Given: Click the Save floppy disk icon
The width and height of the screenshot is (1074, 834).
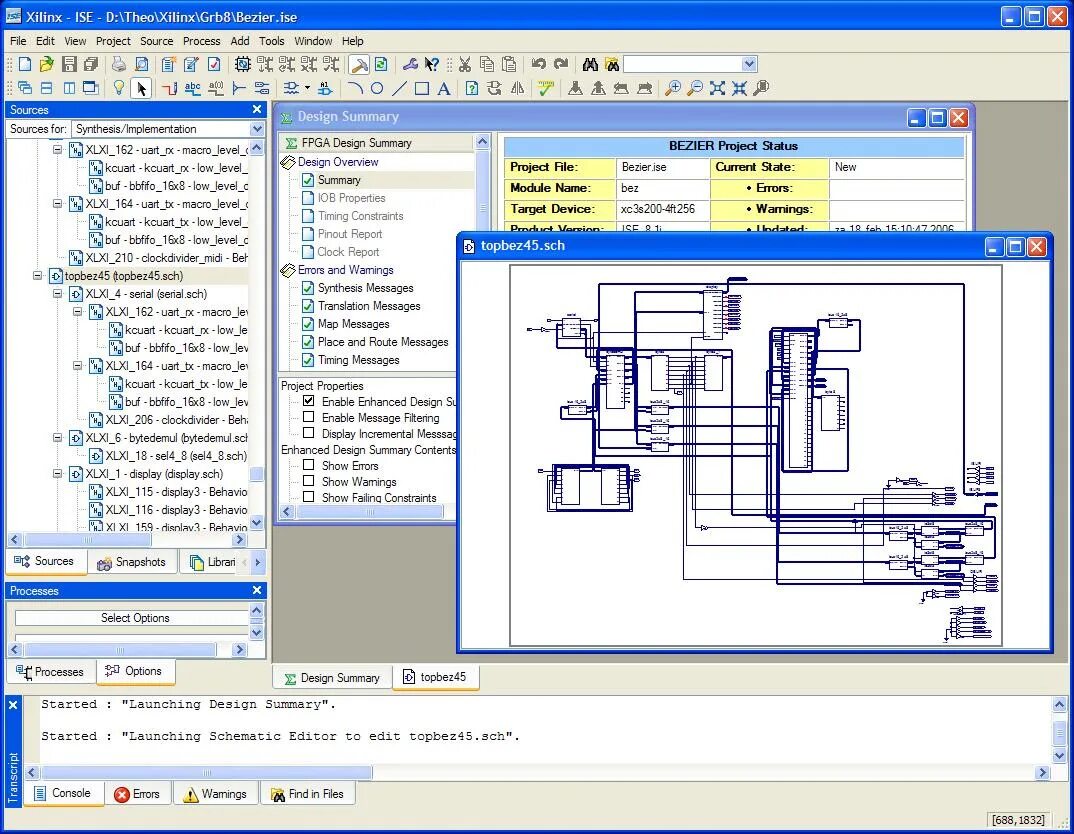Looking at the screenshot, I should (x=69, y=64).
